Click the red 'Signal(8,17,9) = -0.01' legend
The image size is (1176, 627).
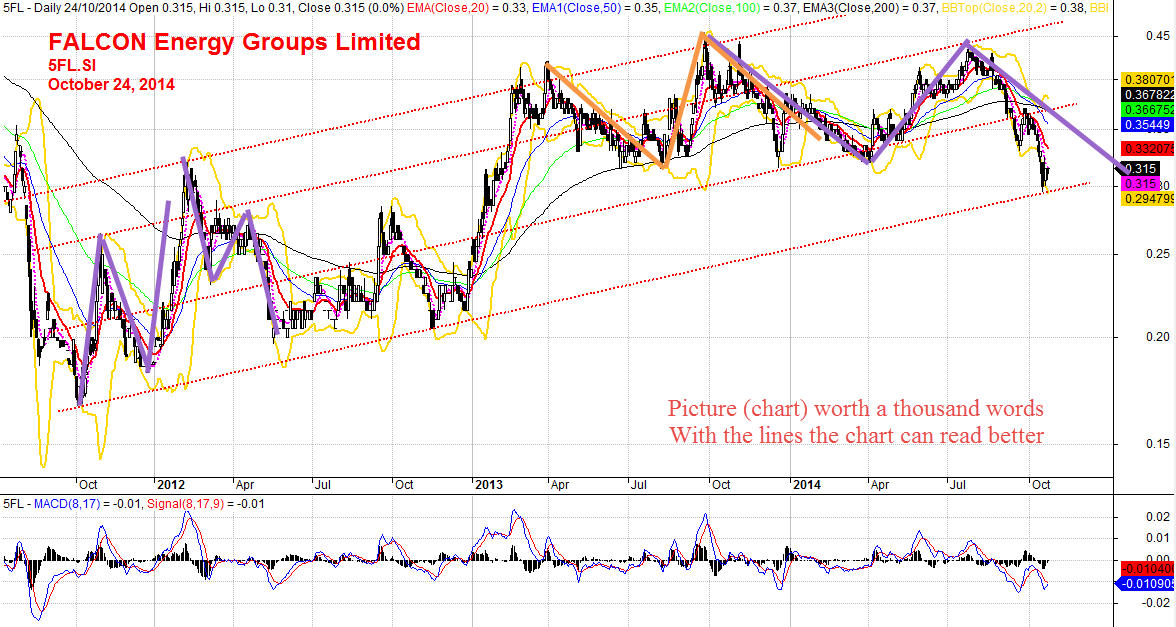point(206,504)
